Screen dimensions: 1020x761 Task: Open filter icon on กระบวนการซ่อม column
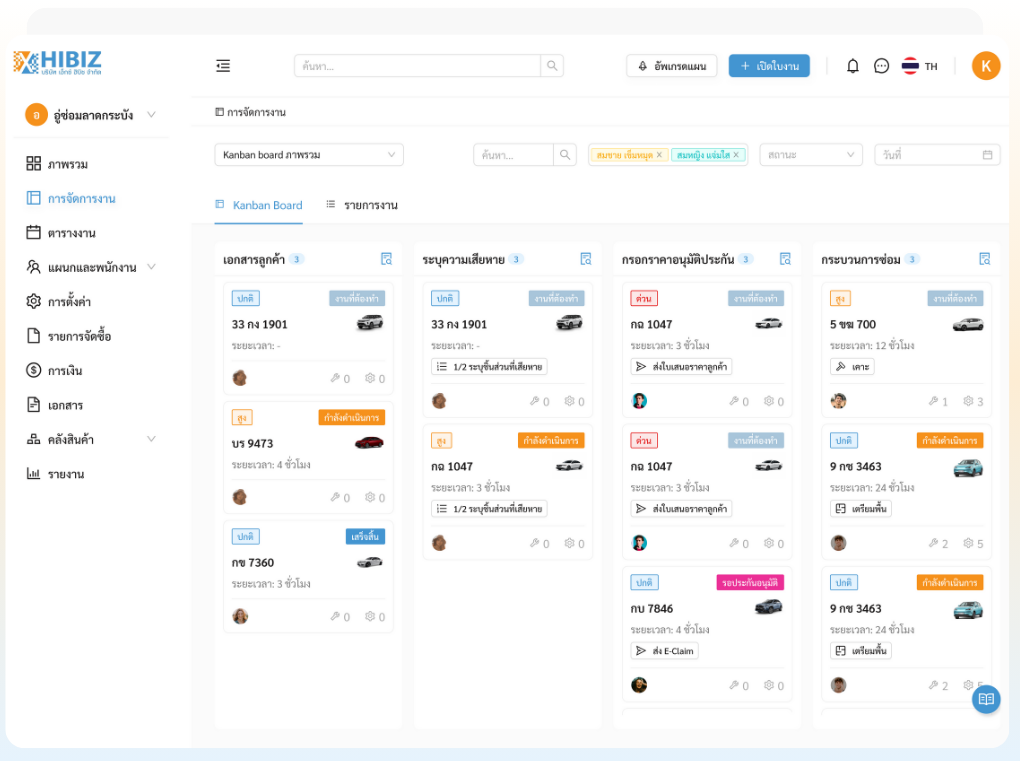click(985, 259)
